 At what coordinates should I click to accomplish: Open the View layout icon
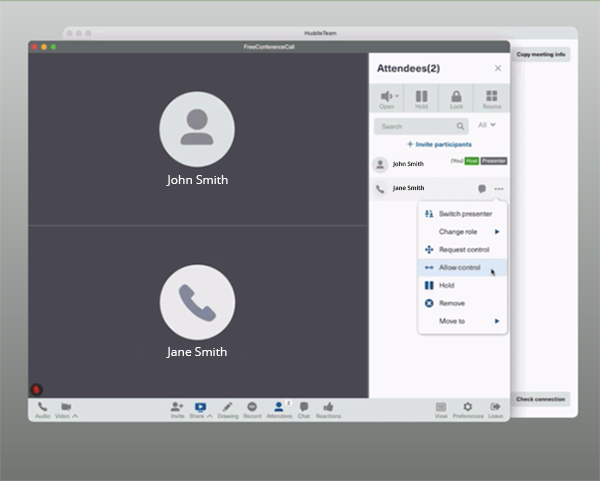(x=441, y=407)
